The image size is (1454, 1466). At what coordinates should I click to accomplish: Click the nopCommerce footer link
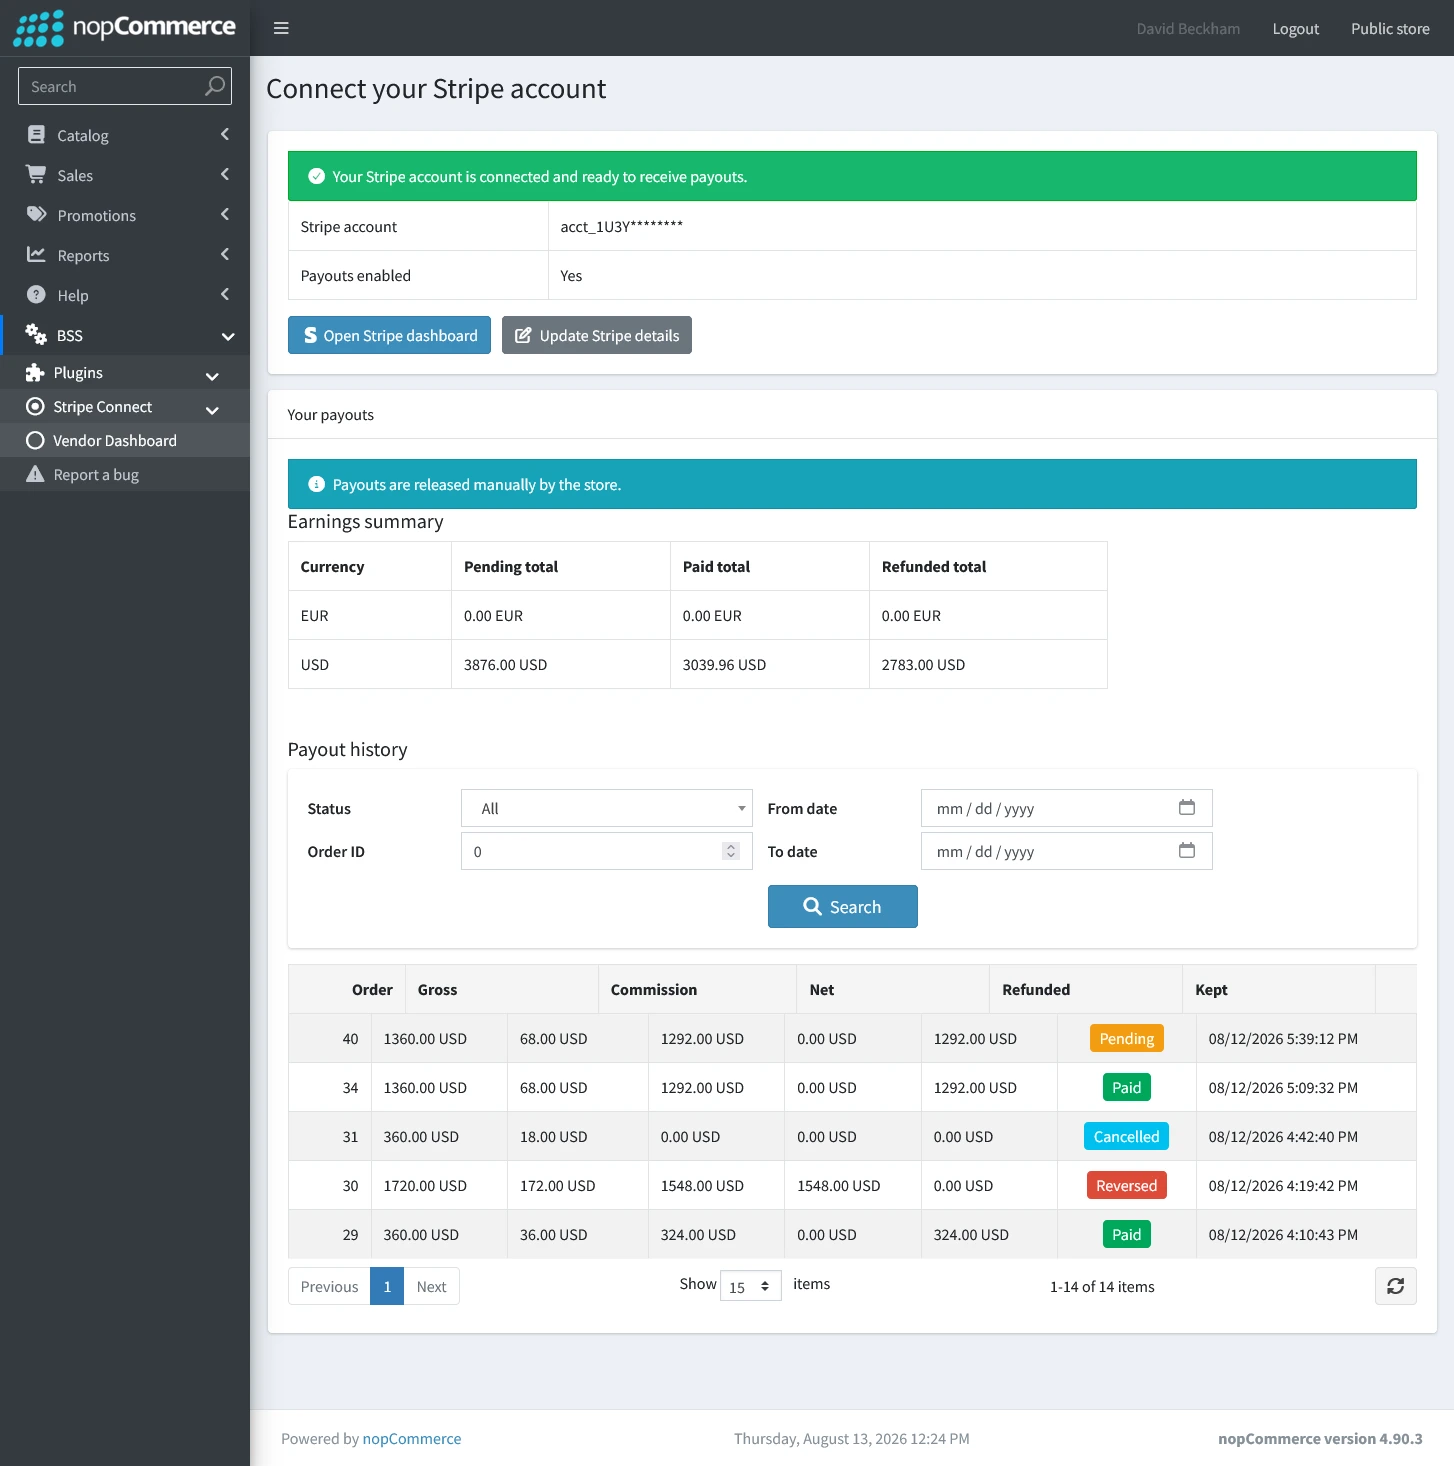[x=412, y=1439]
